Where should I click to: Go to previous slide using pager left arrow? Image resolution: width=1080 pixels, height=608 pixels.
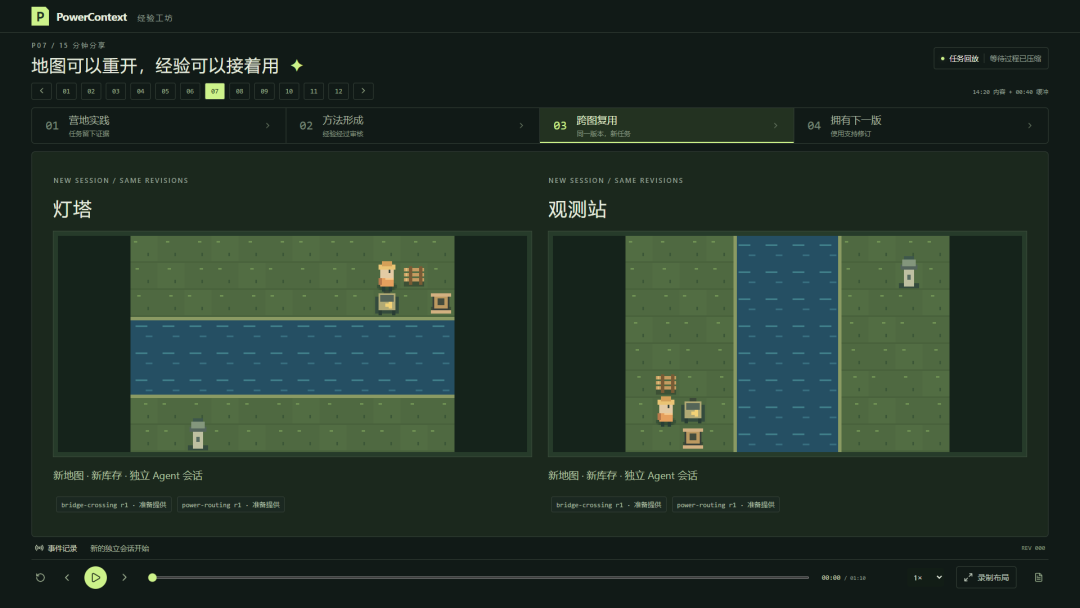click(x=41, y=91)
